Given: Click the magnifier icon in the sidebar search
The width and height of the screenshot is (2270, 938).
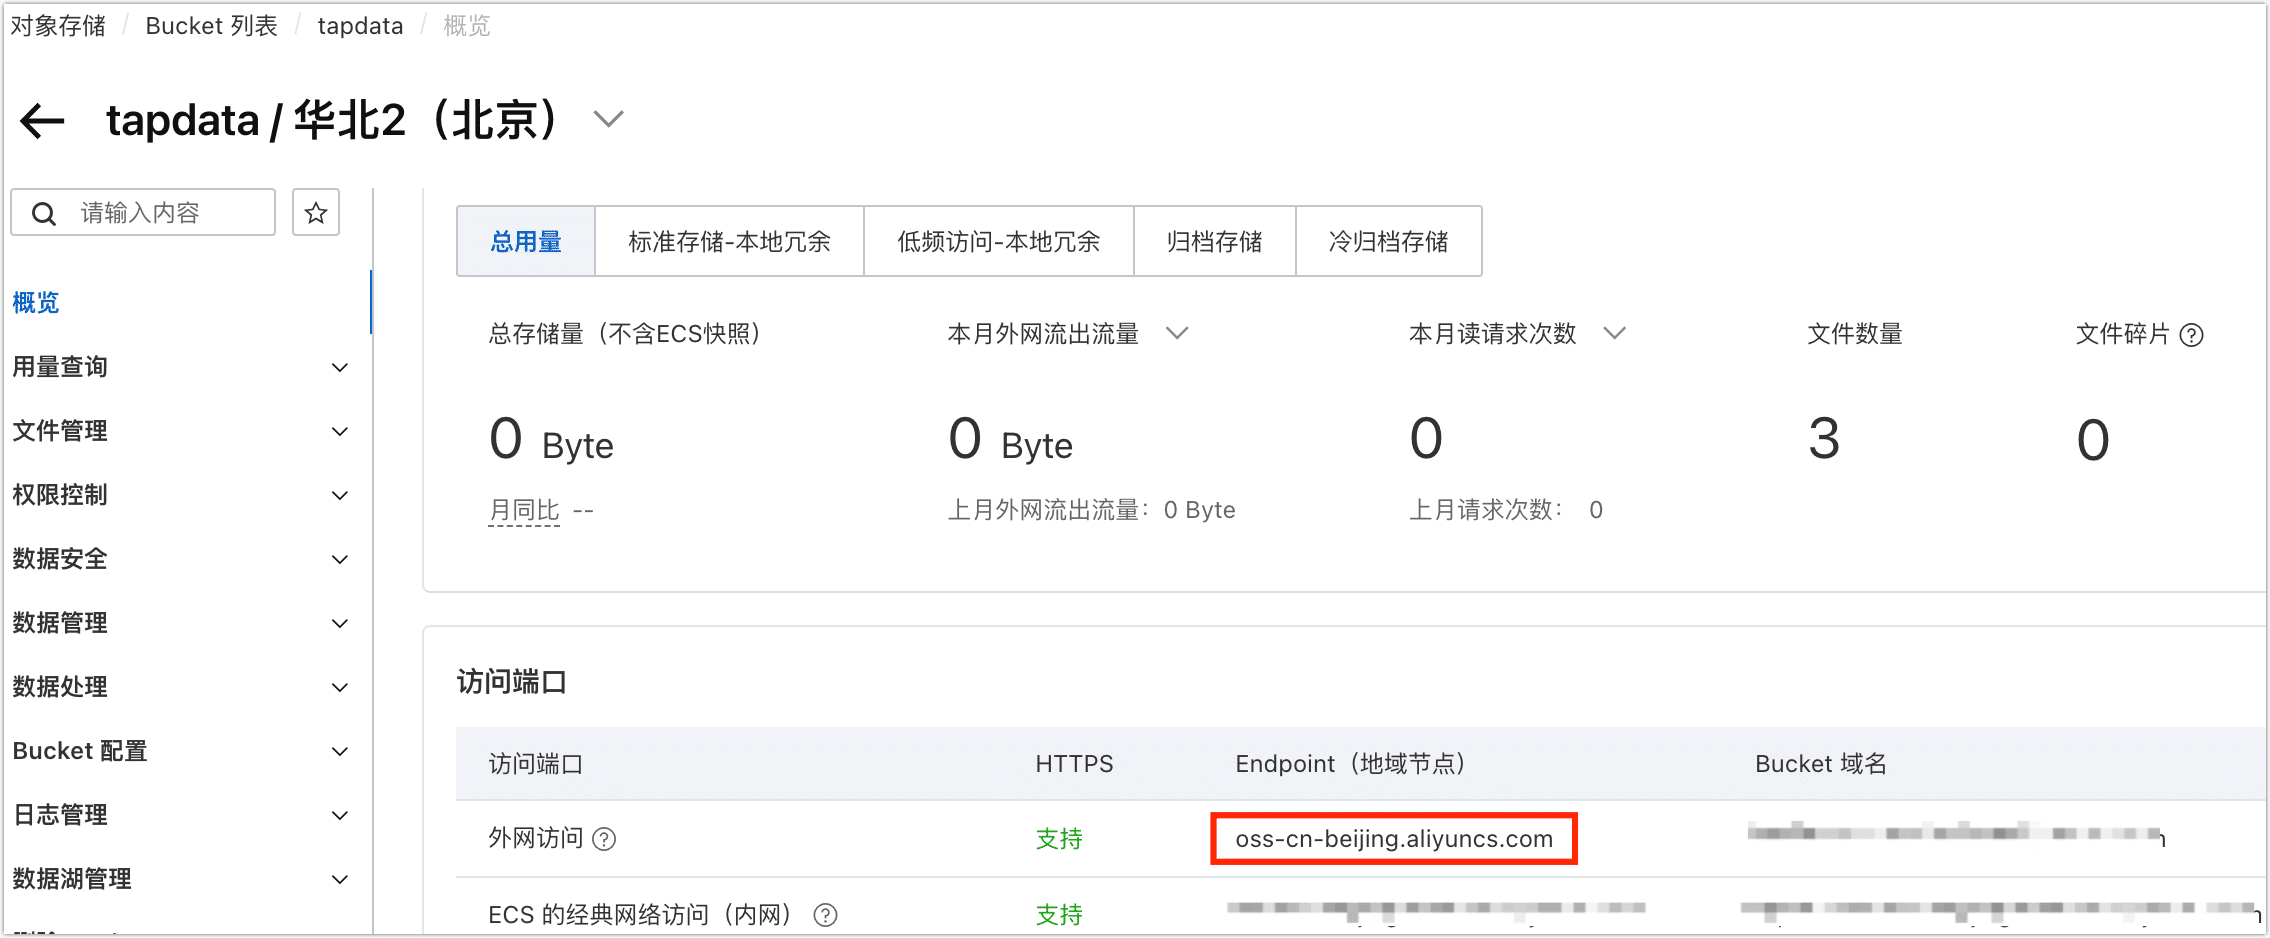Looking at the screenshot, I should tap(44, 212).
